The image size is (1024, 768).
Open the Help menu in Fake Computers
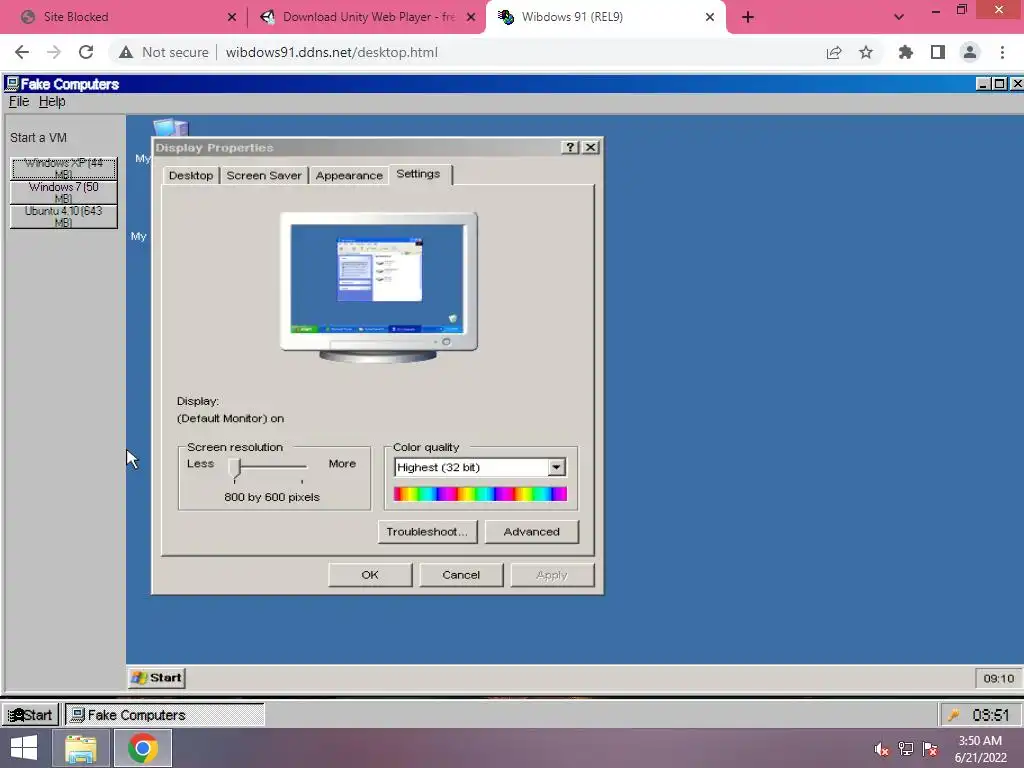click(52, 101)
